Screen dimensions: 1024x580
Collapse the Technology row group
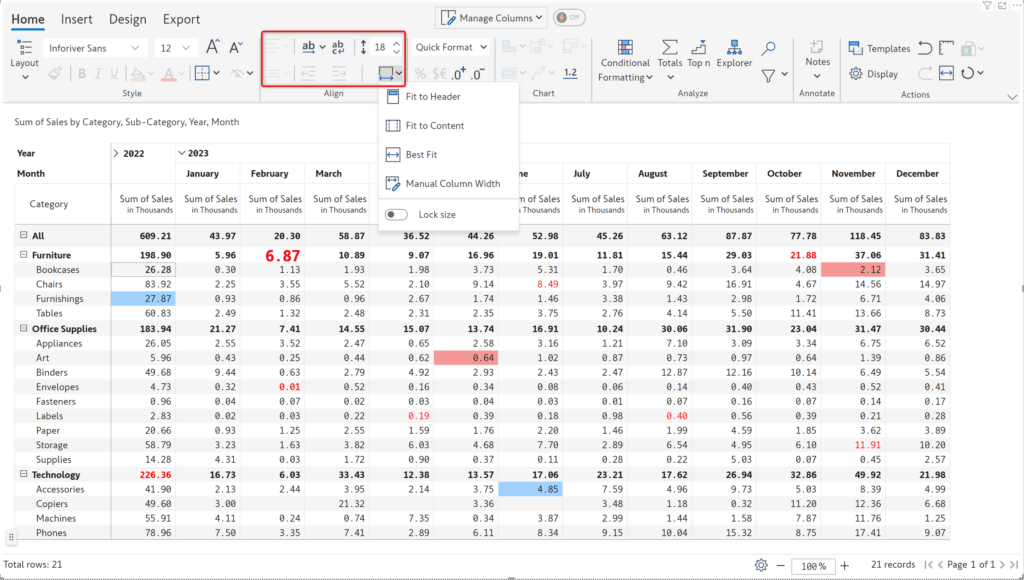point(22,474)
